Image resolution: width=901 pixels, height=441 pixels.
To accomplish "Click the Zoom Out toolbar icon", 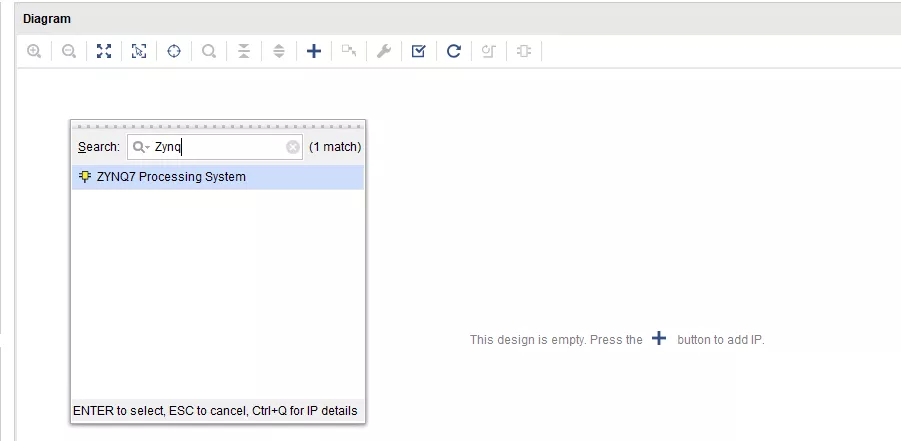I will 69,51.
